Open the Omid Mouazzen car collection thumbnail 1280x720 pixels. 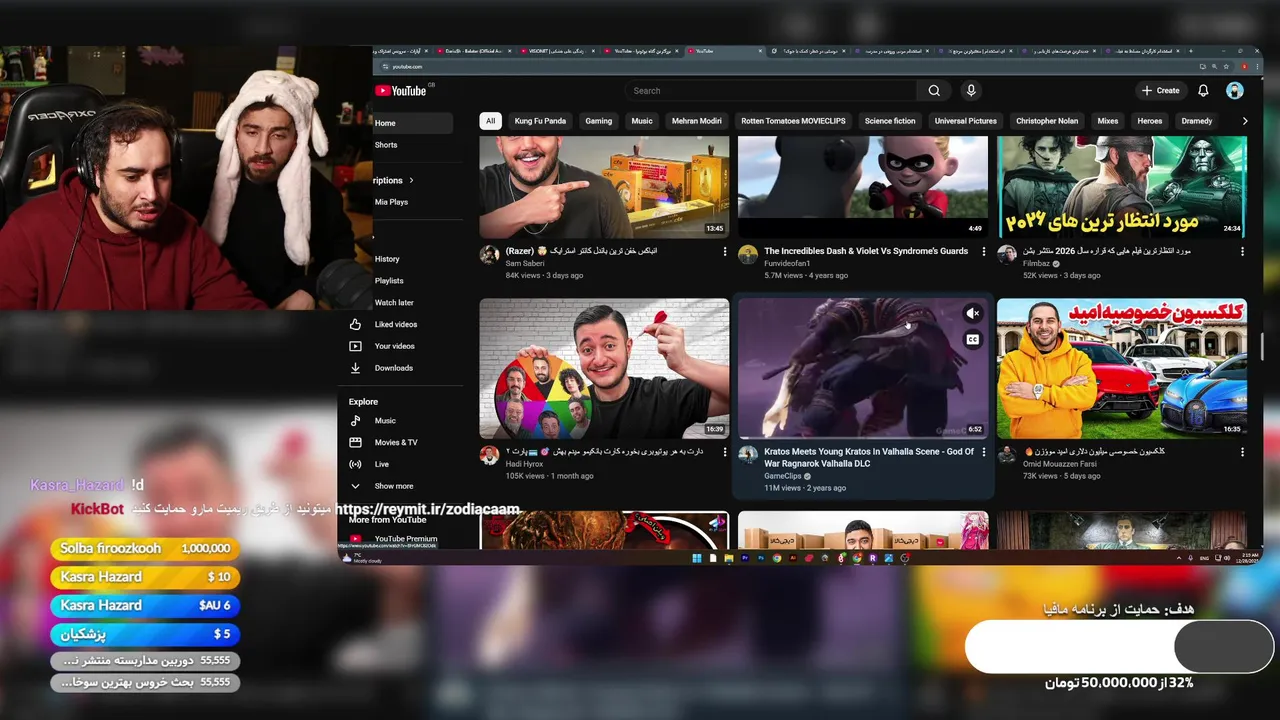(1122, 369)
